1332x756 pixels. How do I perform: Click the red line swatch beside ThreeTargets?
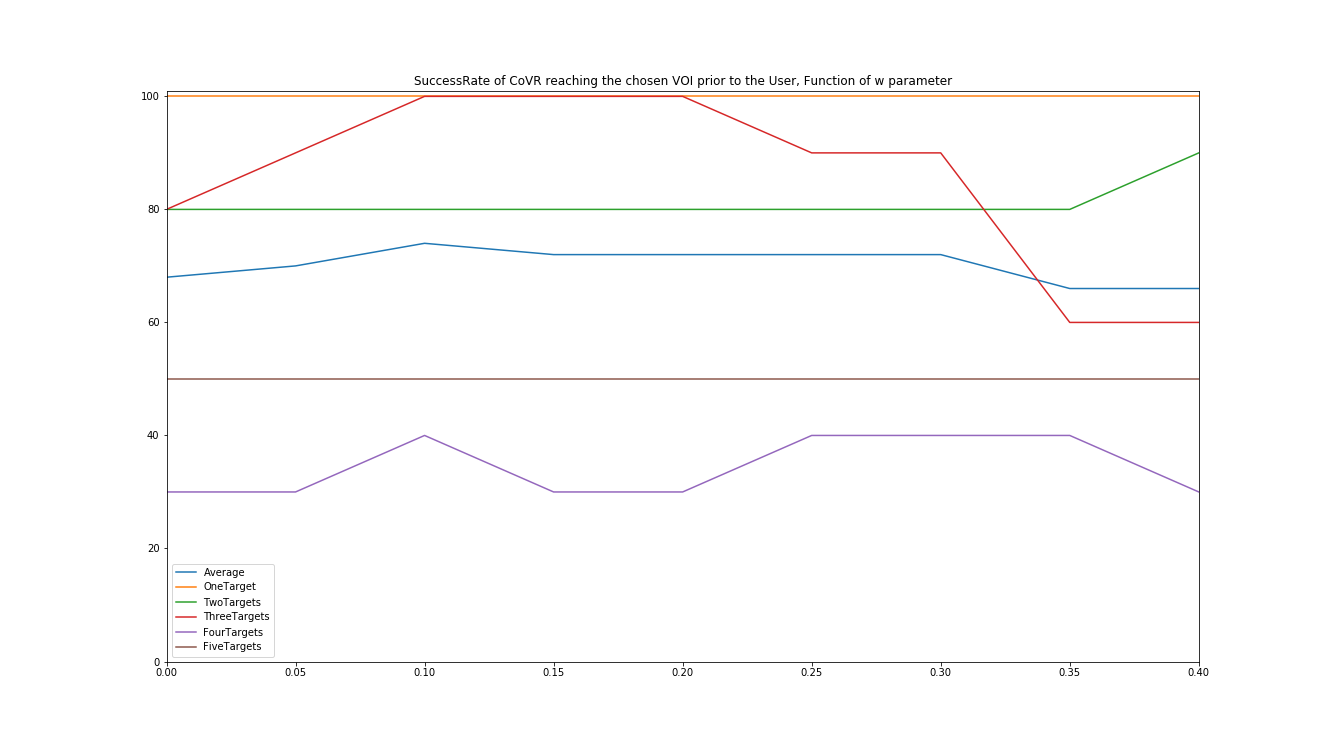point(186,617)
